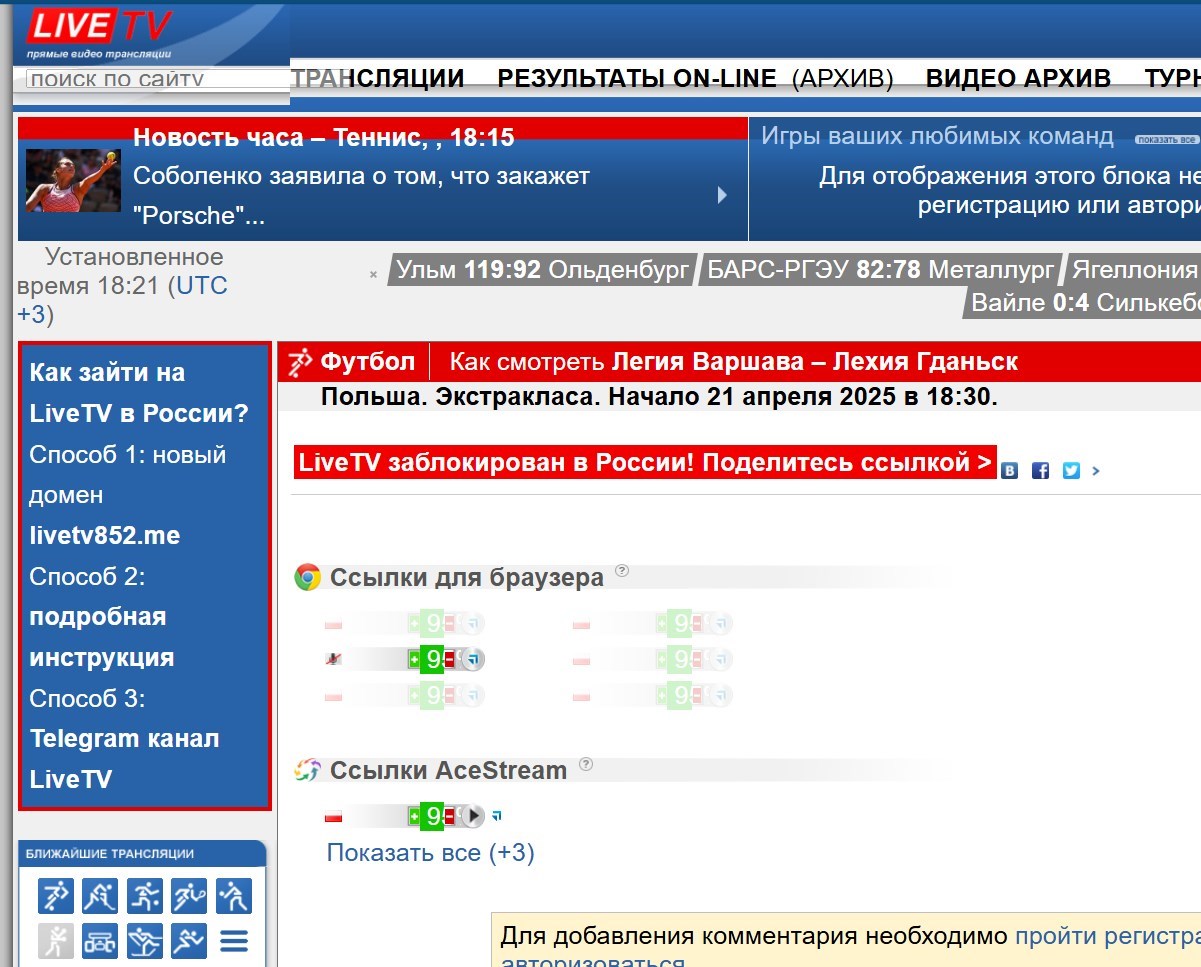The image size is (1201, 967).
Task: Click tiny показать все button near favorite teams
Action: click(x=1166, y=139)
